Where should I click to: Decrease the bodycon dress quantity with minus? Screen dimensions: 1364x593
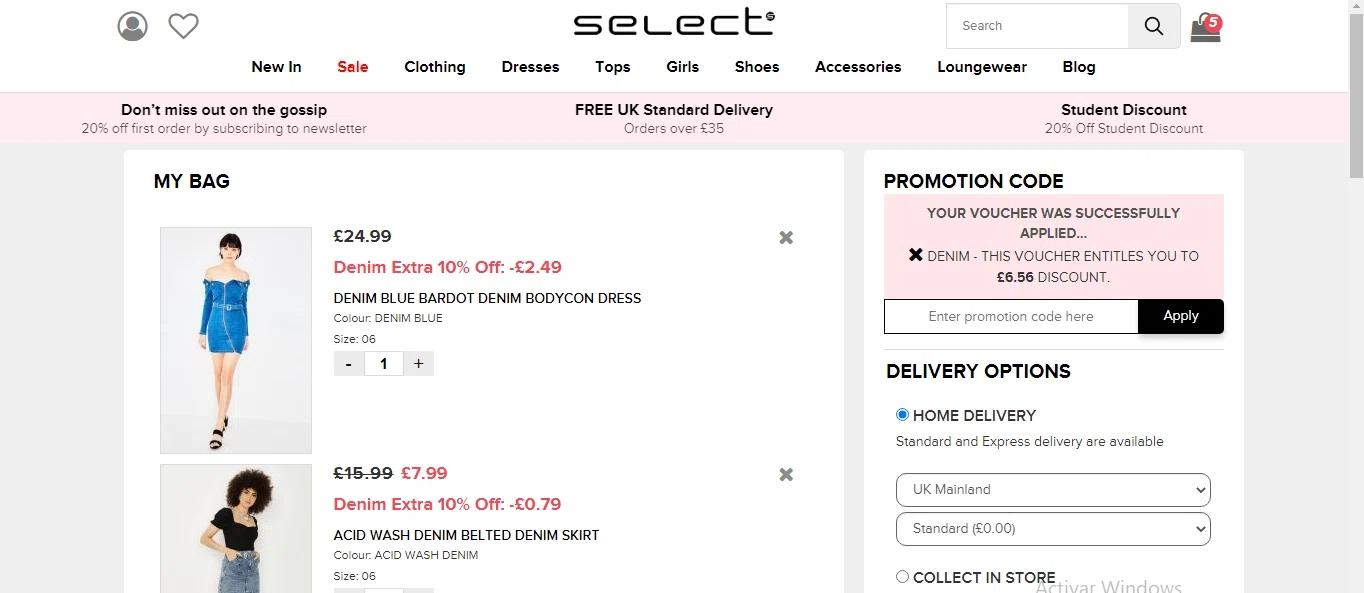348,364
